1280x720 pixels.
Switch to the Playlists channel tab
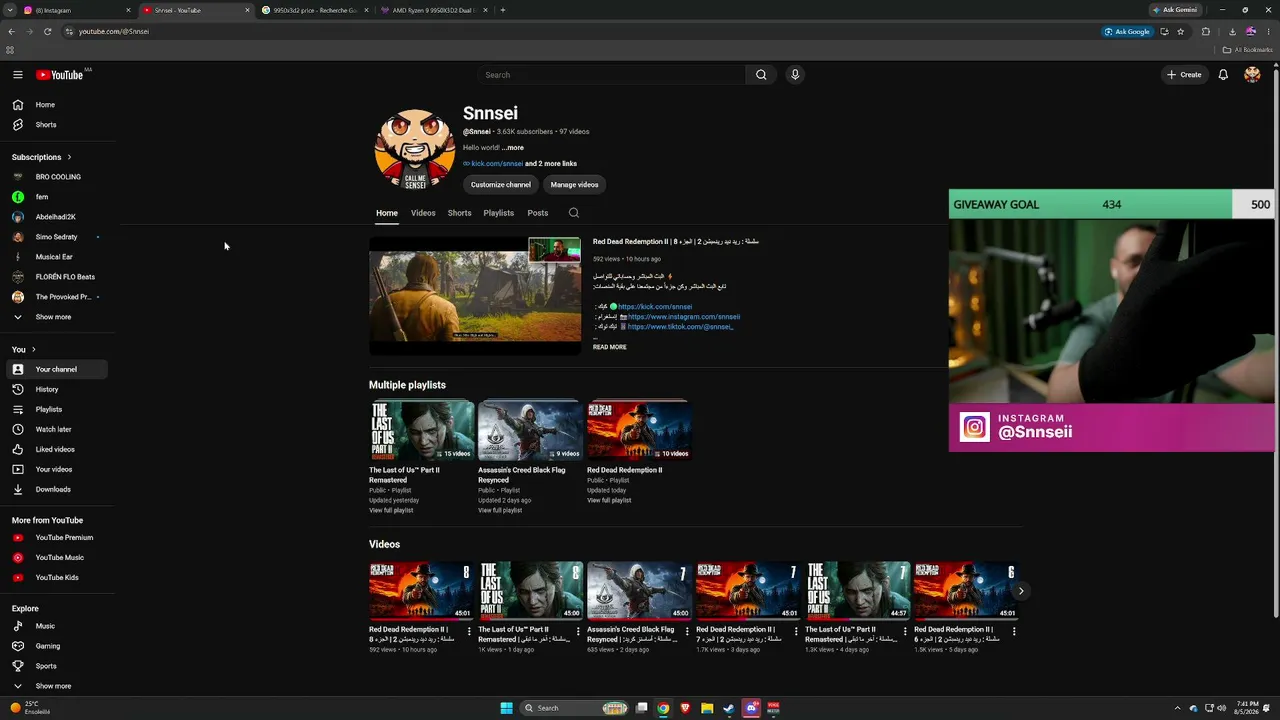(x=498, y=213)
